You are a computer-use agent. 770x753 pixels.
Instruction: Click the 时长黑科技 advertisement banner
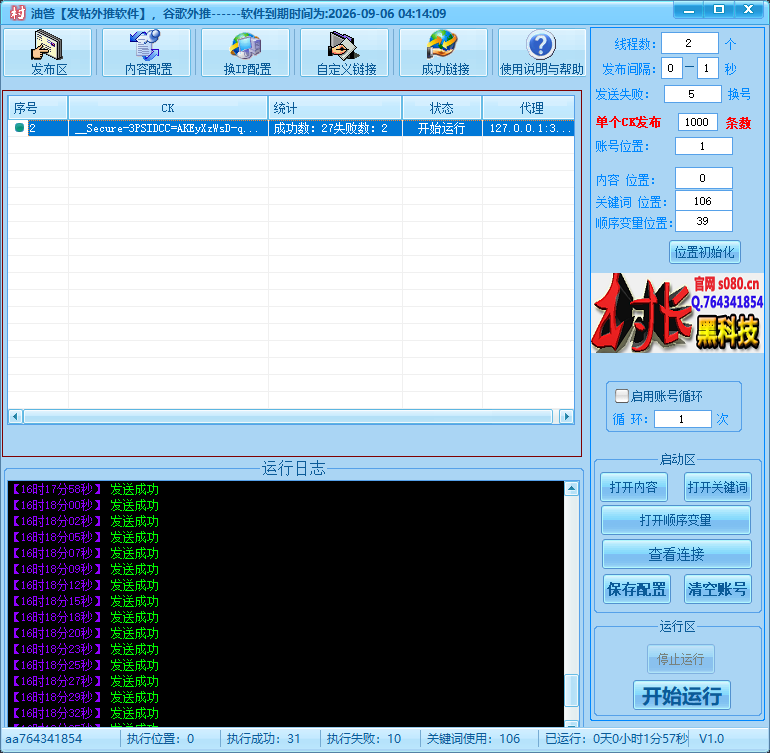[x=677, y=313]
